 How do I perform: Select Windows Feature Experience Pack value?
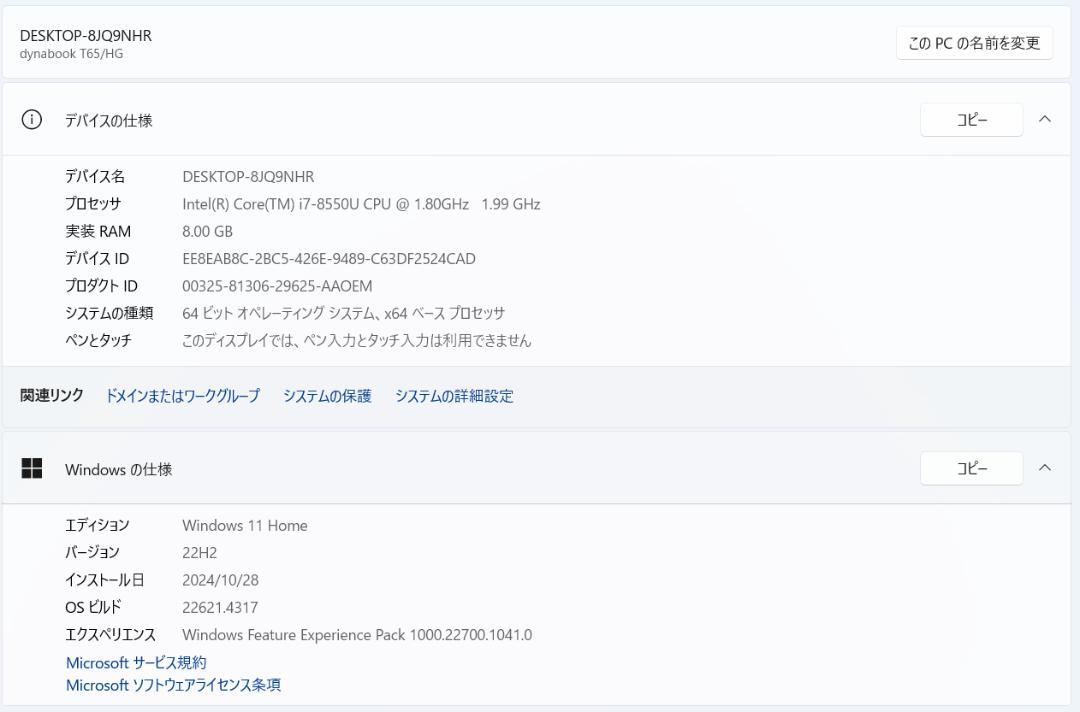click(x=357, y=635)
